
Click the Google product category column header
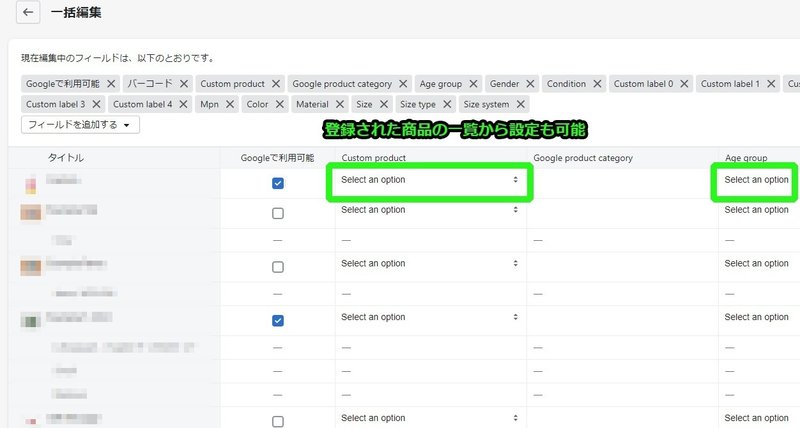tap(583, 158)
